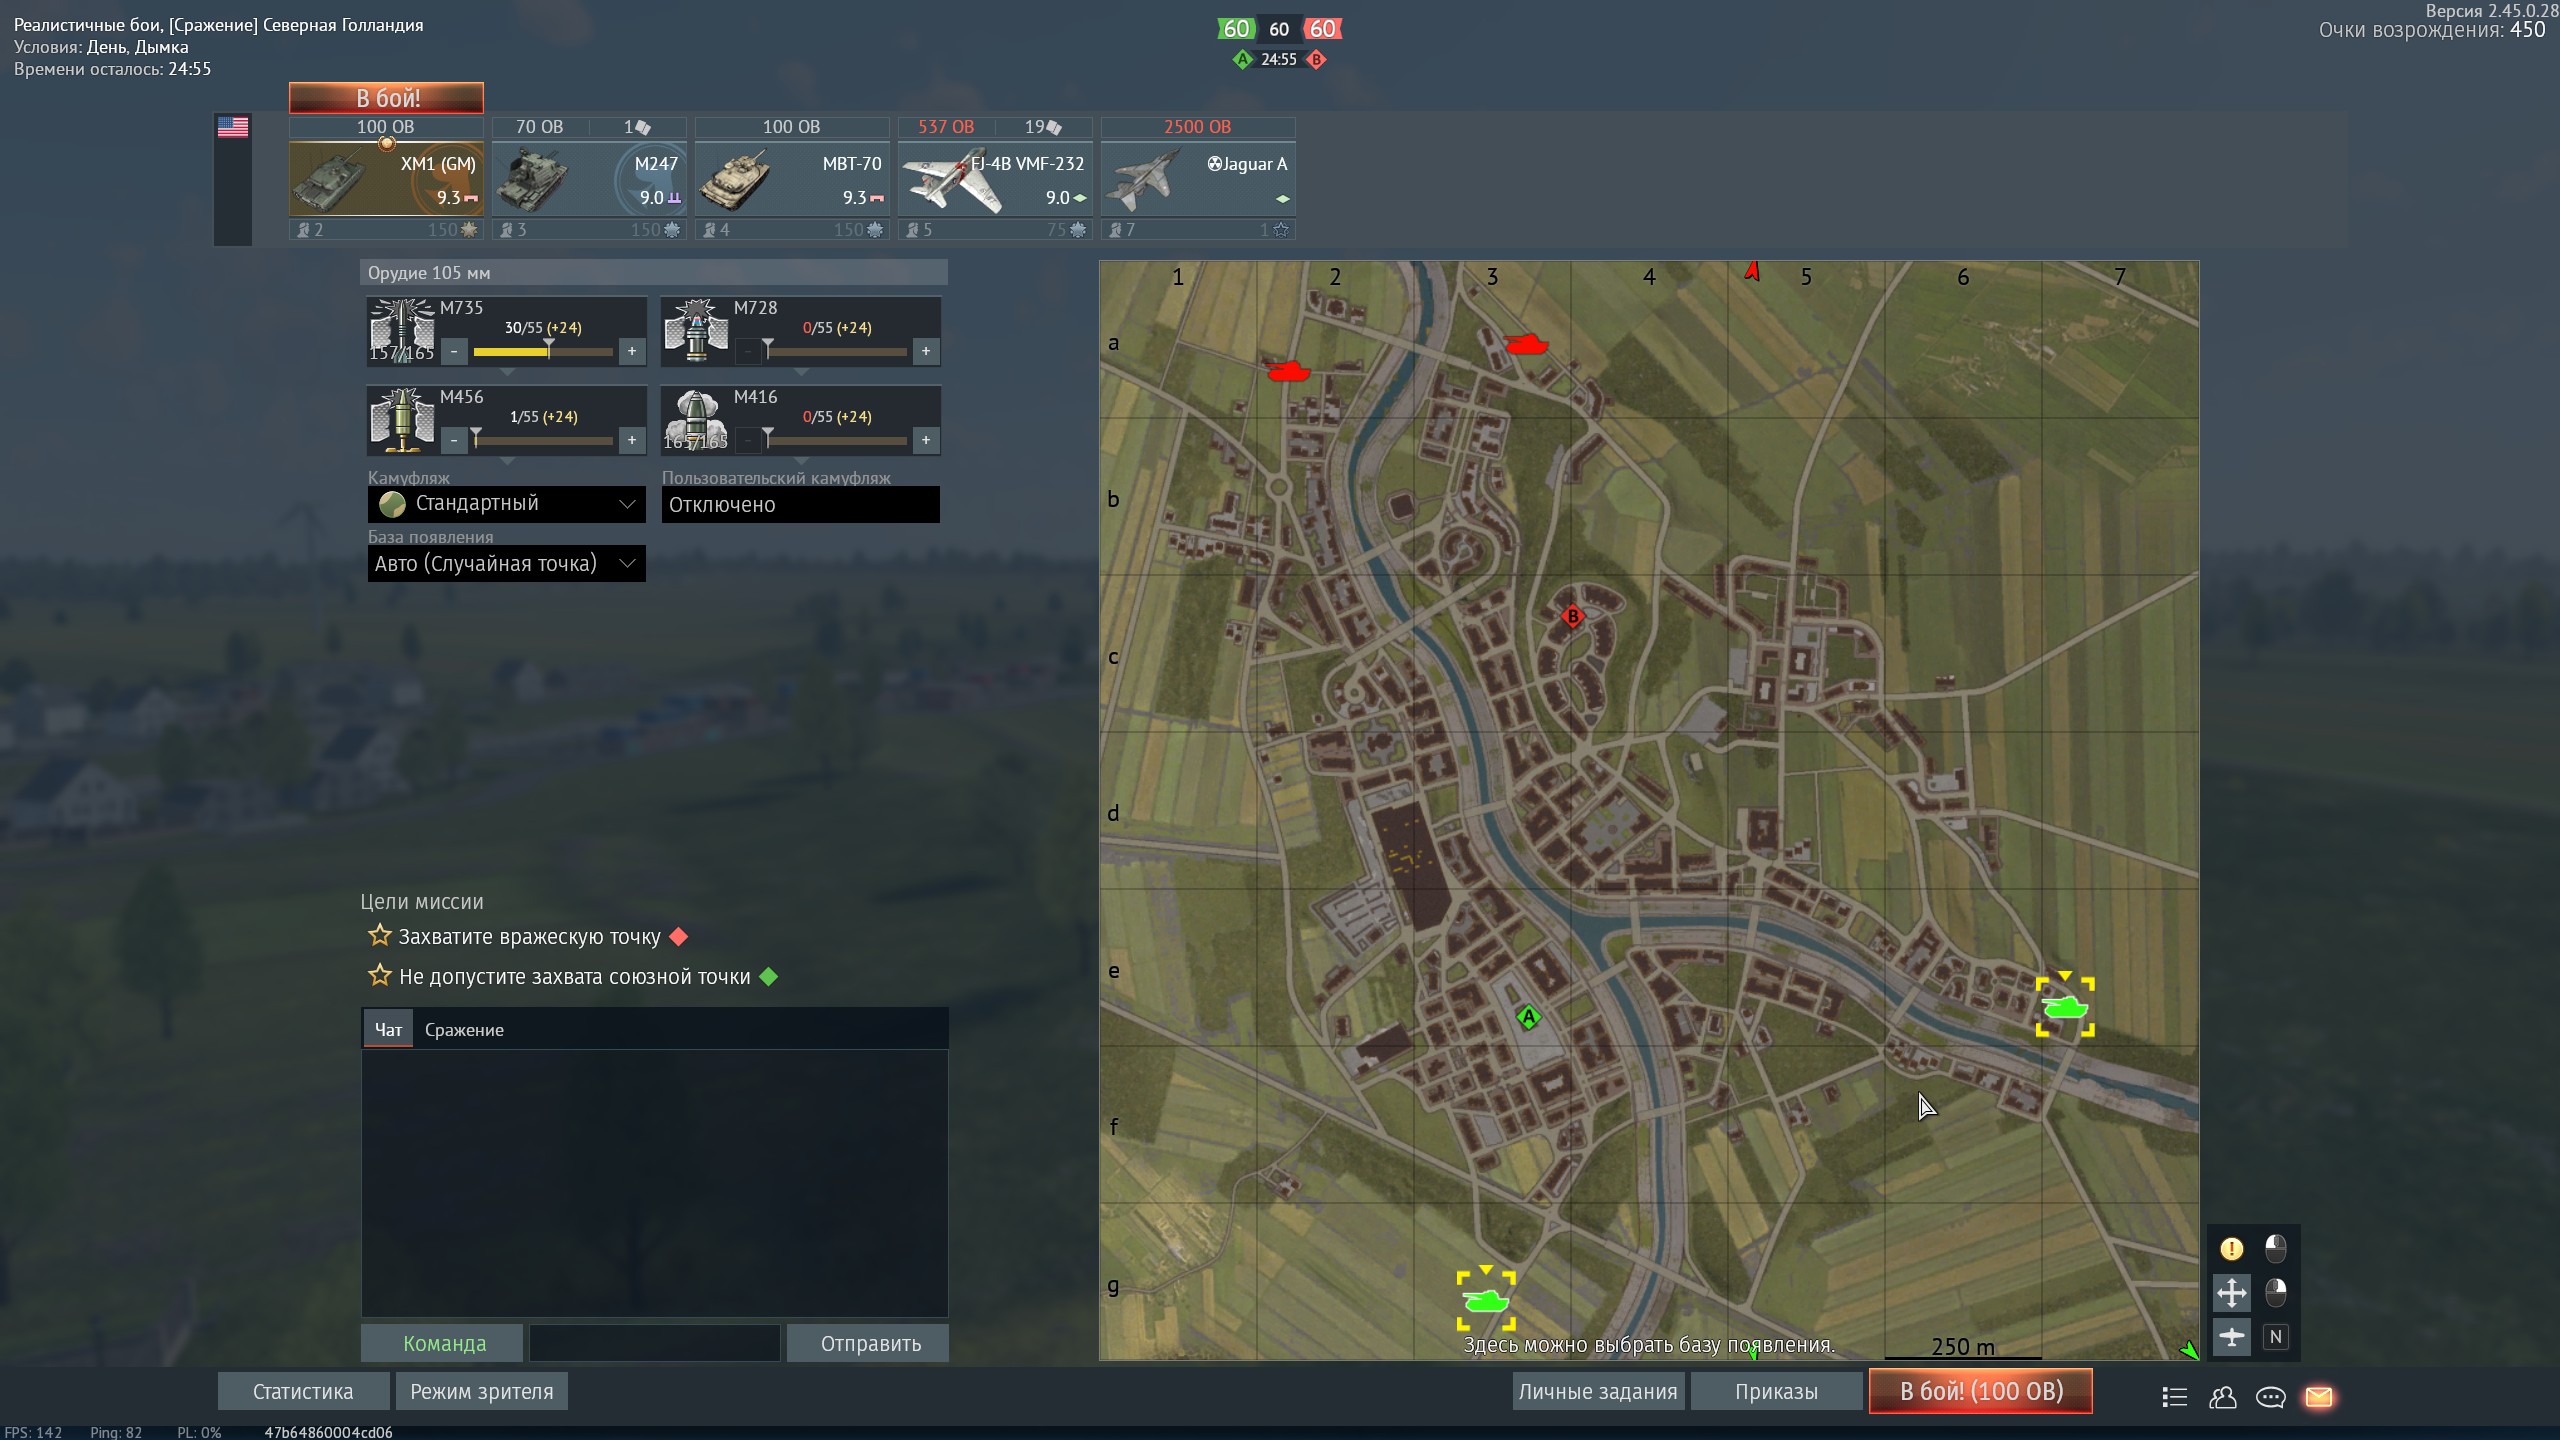The height and width of the screenshot is (1440, 2560).
Task: Click the map pan four-arrow icon
Action: pos(2231,1293)
